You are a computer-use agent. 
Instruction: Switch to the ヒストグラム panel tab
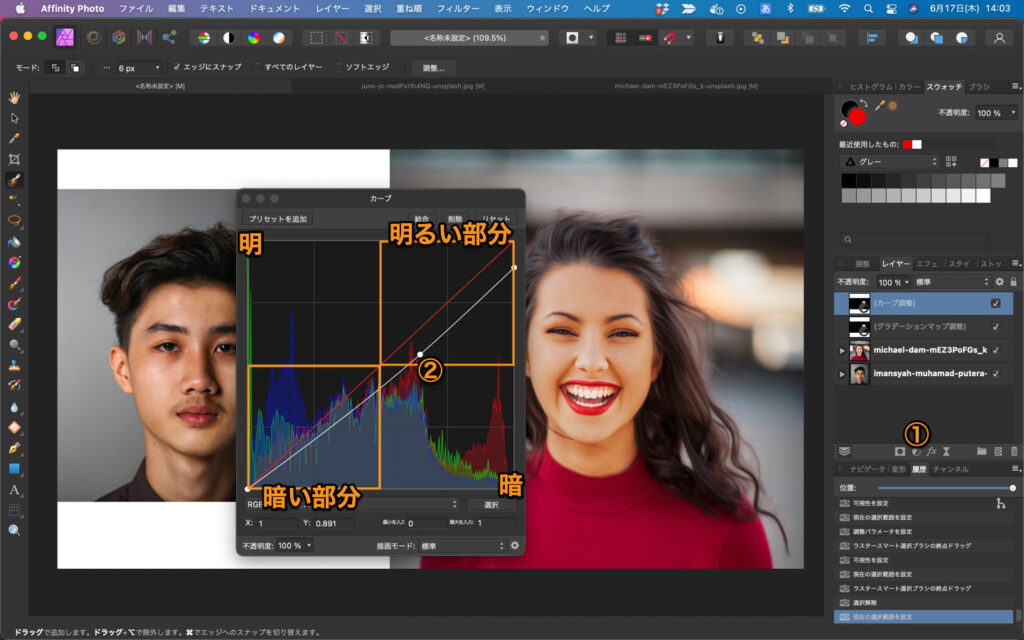(869, 87)
